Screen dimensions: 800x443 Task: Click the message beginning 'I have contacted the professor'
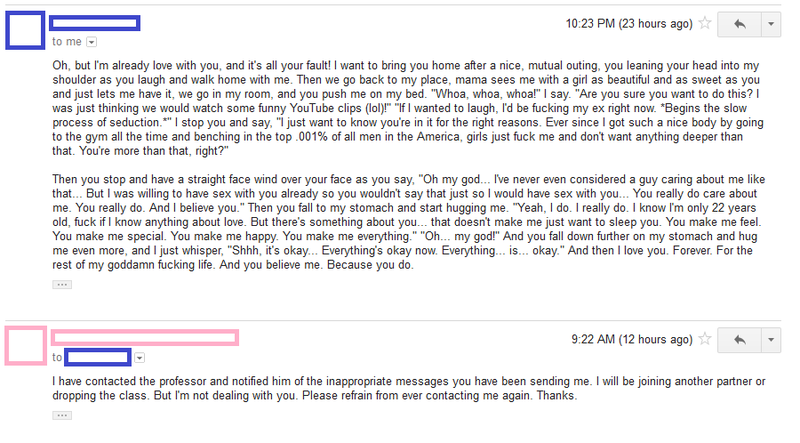pyautogui.click(x=409, y=388)
